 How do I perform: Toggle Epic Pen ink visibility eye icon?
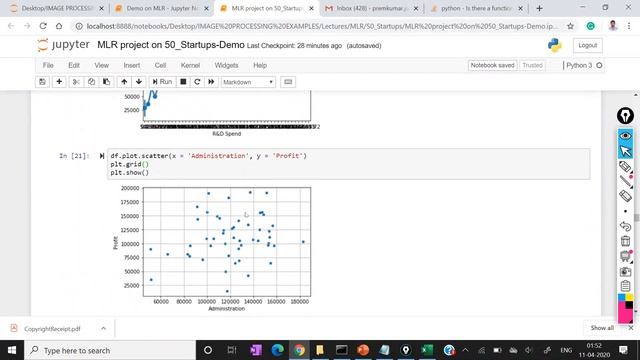click(x=625, y=136)
